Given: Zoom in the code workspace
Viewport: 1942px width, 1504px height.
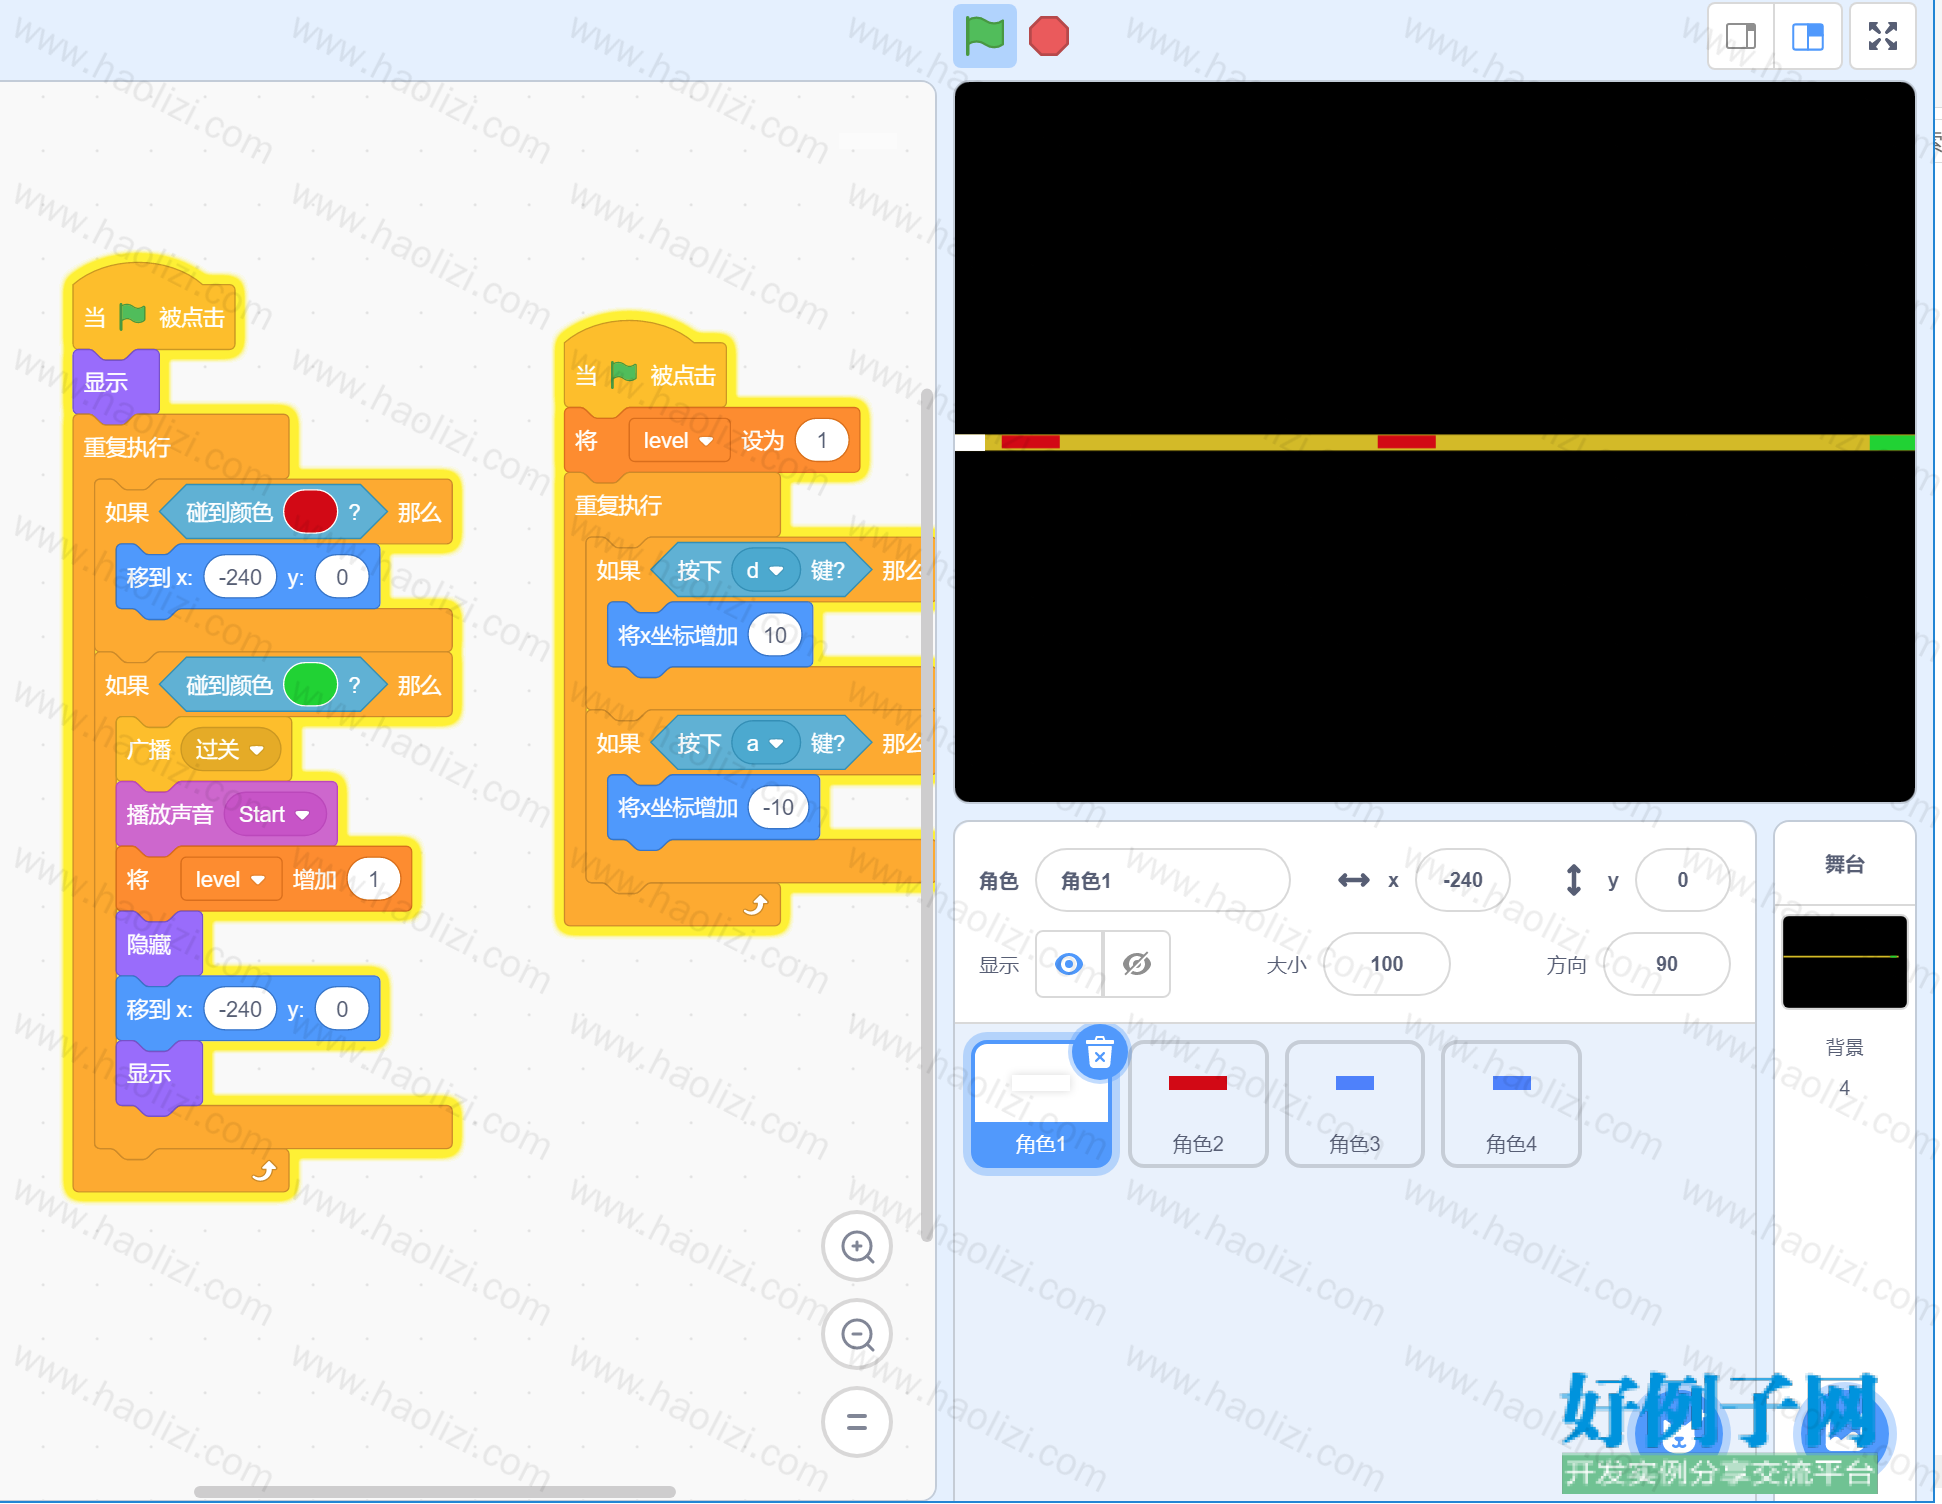Looking at the screenshot, I should (857, 1246).
